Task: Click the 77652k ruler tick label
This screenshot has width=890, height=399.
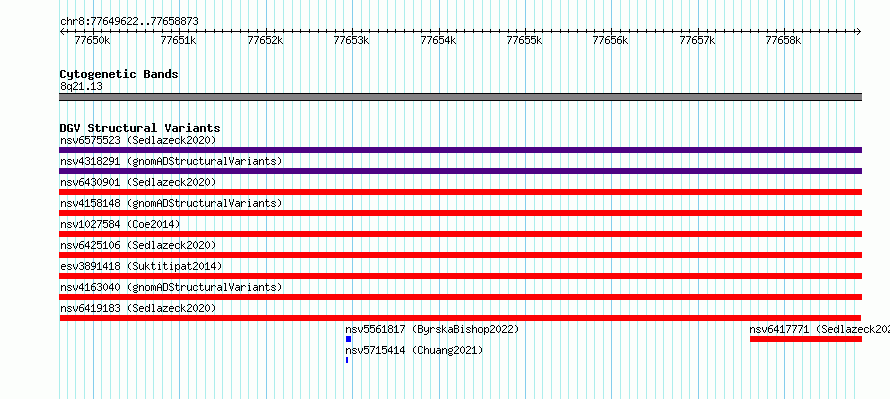Action: coord(266,40)
